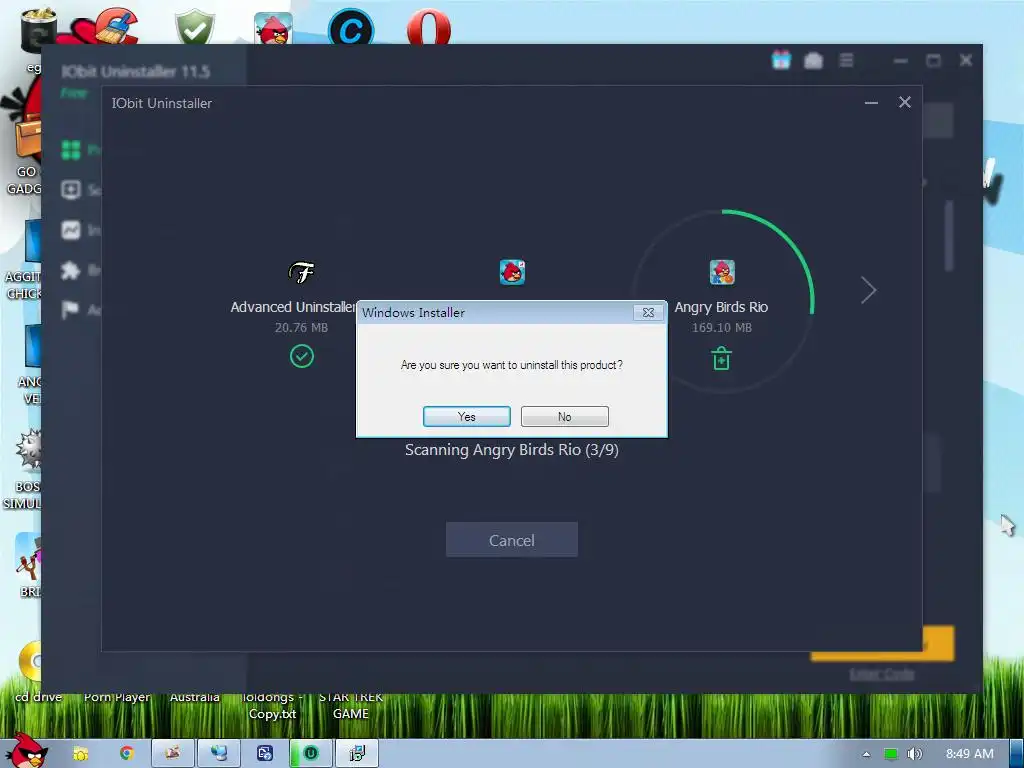
Task: Cancel the Angry Birds Rio scanning
Action: (511, 539)
